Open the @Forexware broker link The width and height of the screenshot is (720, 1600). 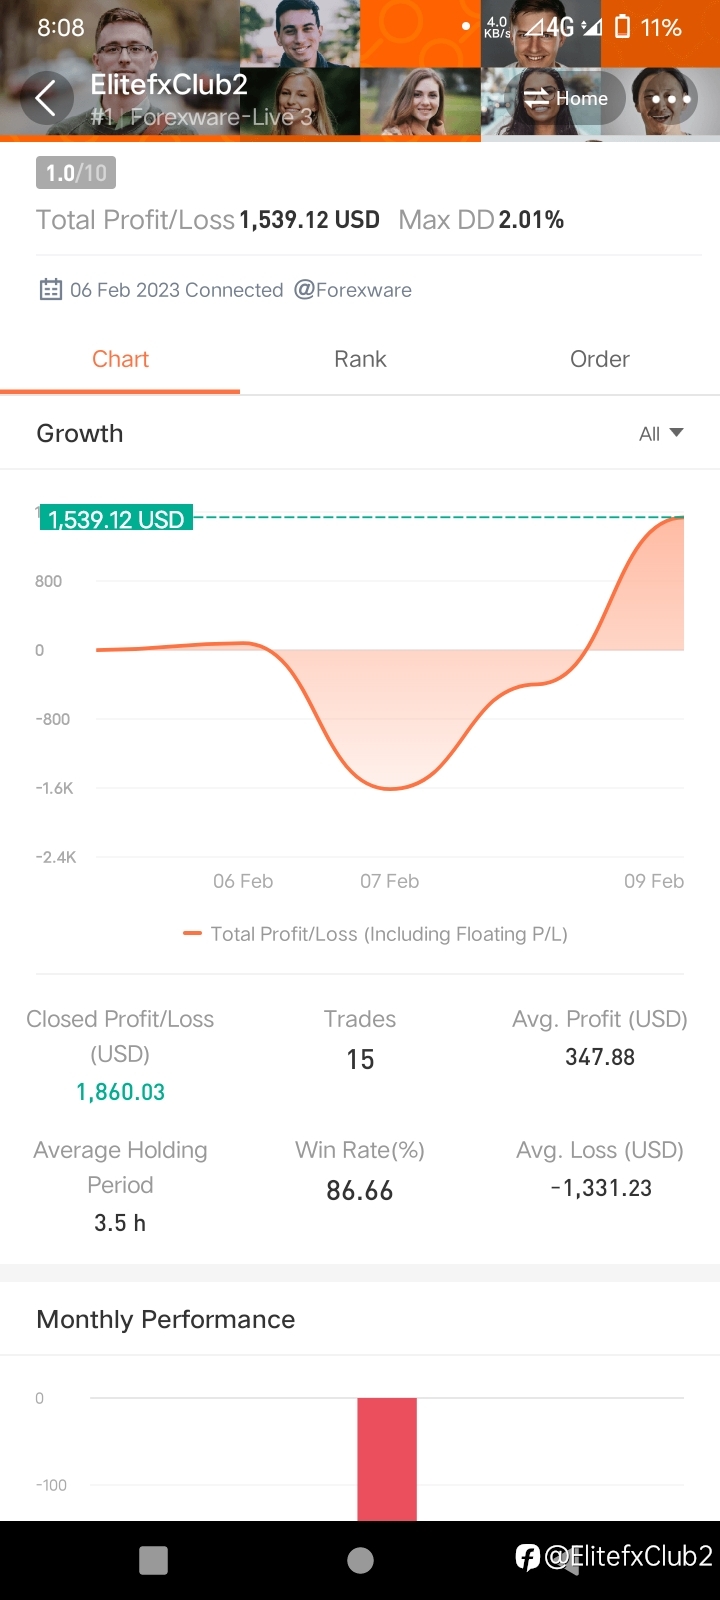click(x=353, y=290)
